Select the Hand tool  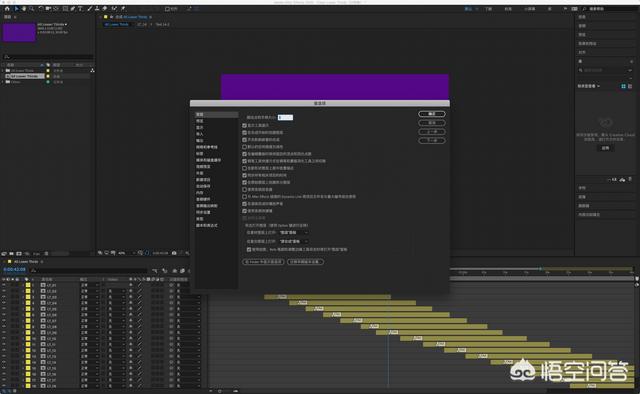pyautogui.click(x=24, y=9)
